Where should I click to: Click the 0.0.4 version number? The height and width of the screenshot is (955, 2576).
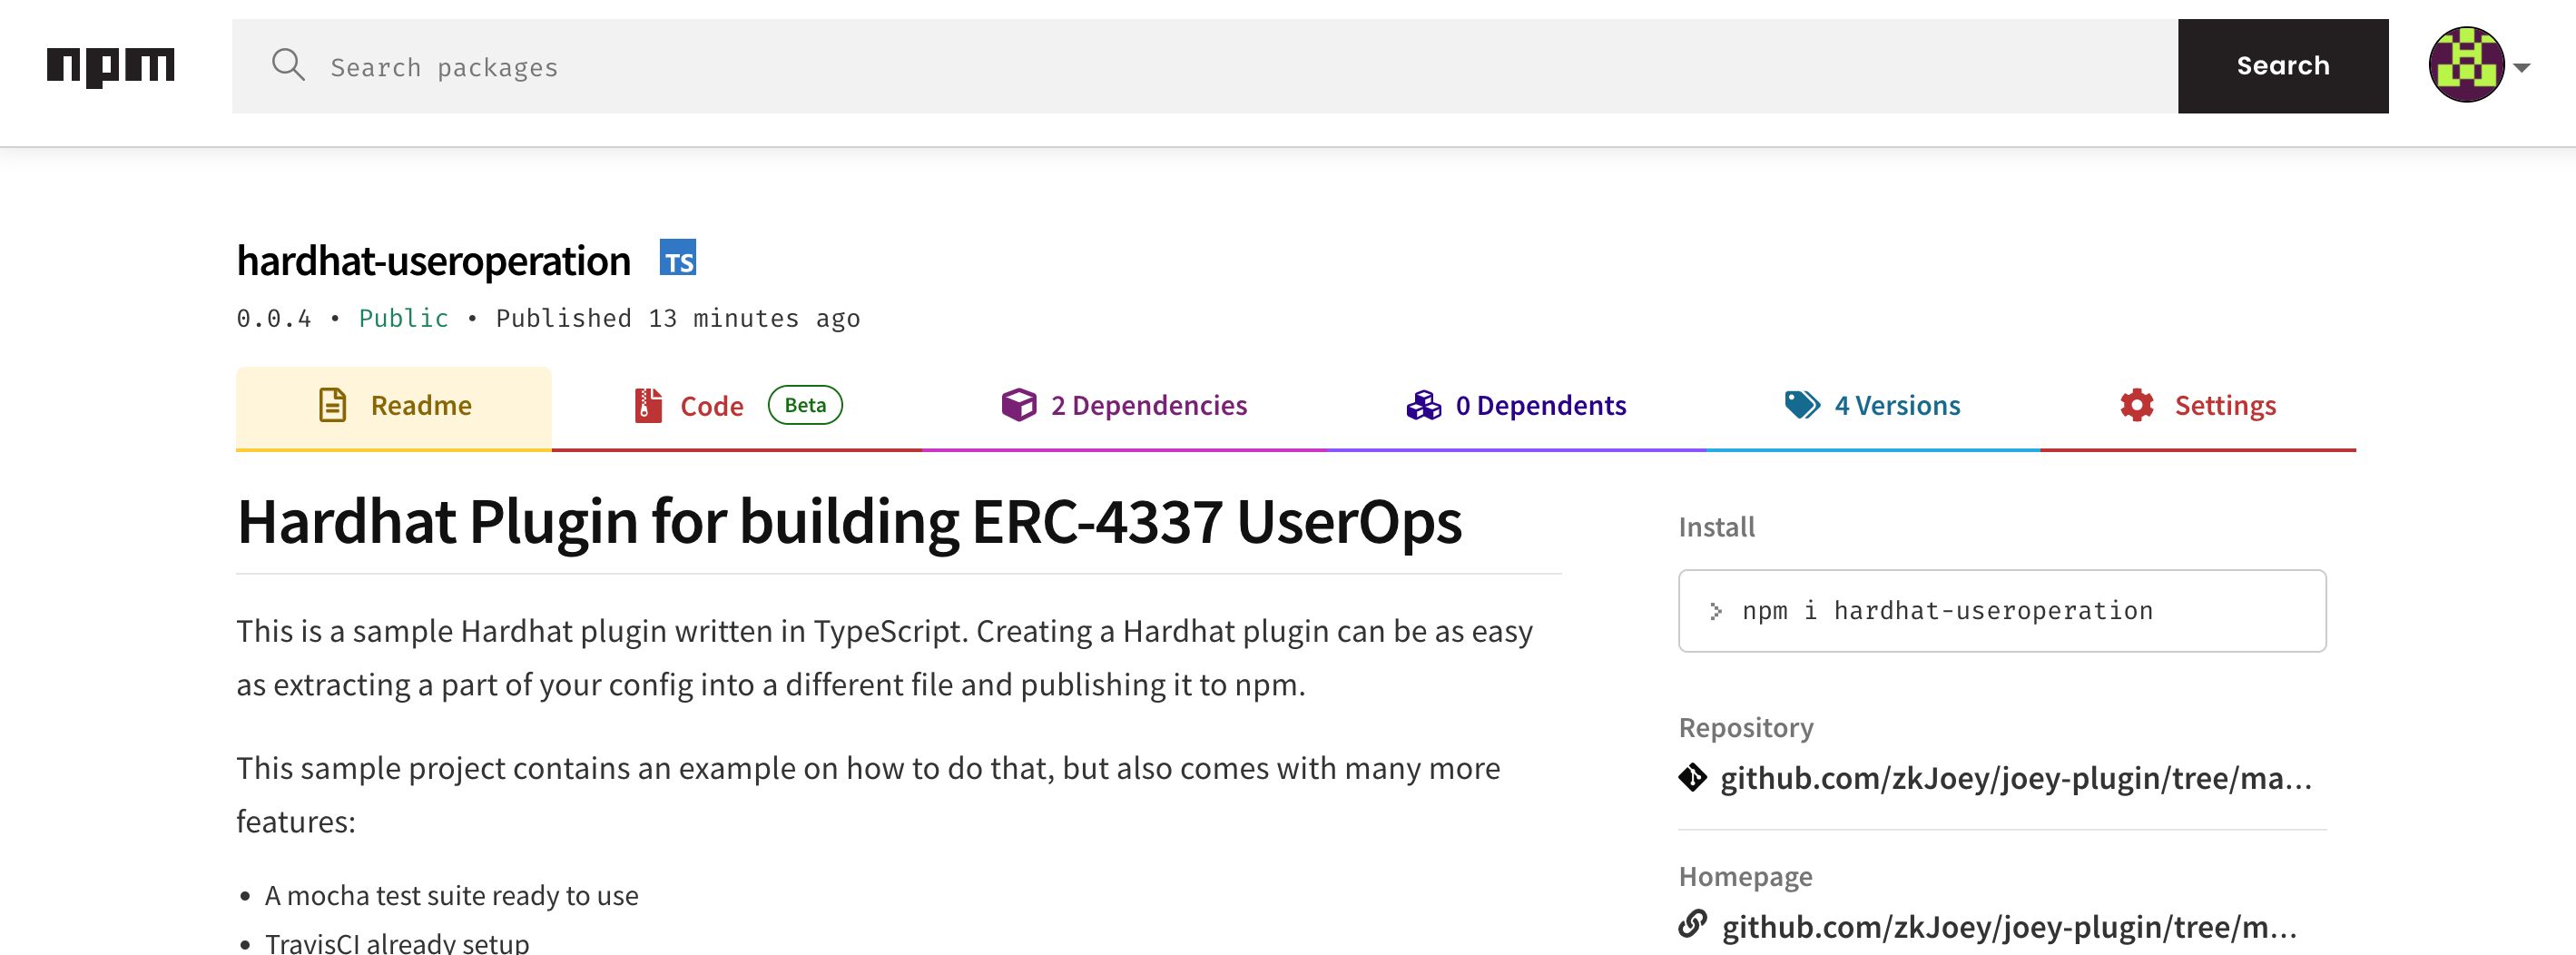(274, 318)
